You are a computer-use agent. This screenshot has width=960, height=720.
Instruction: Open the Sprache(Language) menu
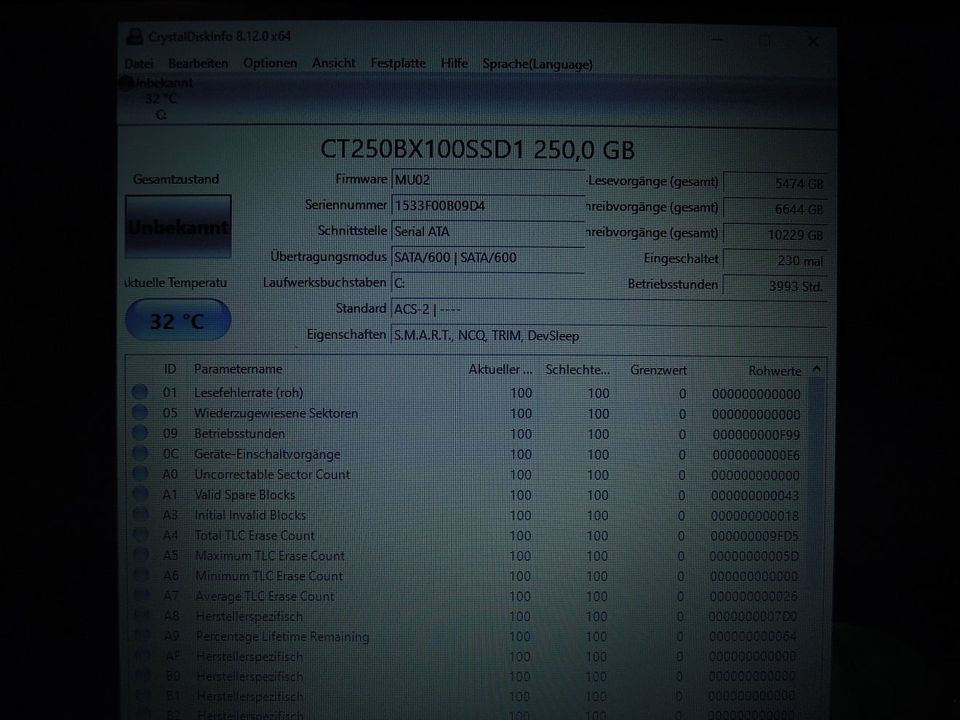coord(538,64)
